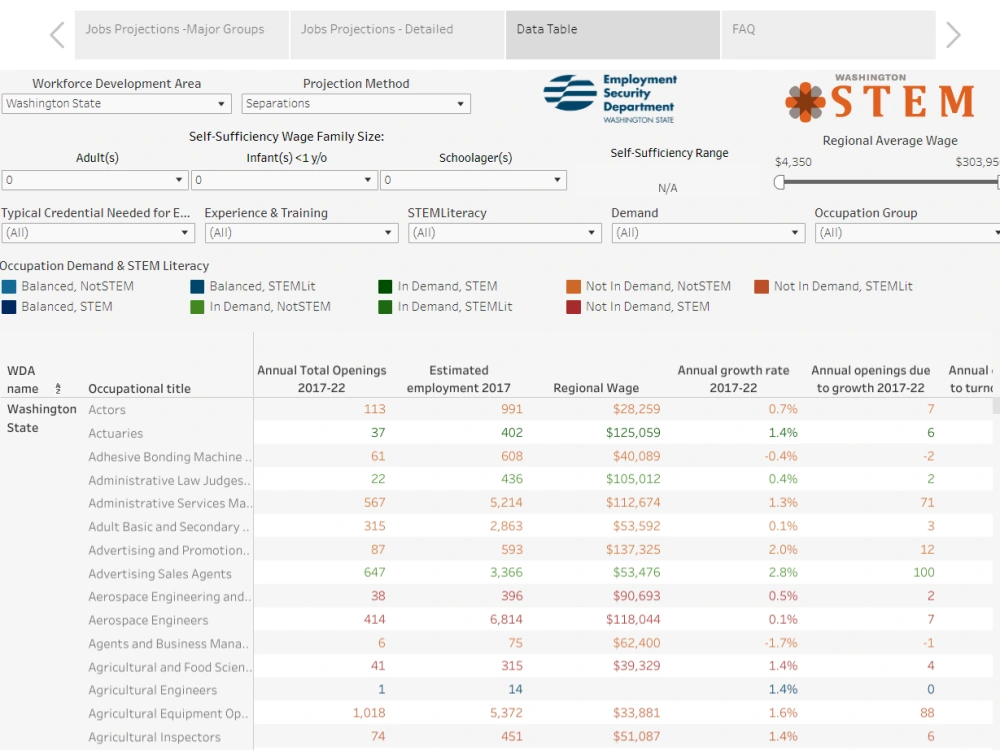Click Annual openings due to growth header
This screenshot has height=750, width=1000.
coord(870,379)
